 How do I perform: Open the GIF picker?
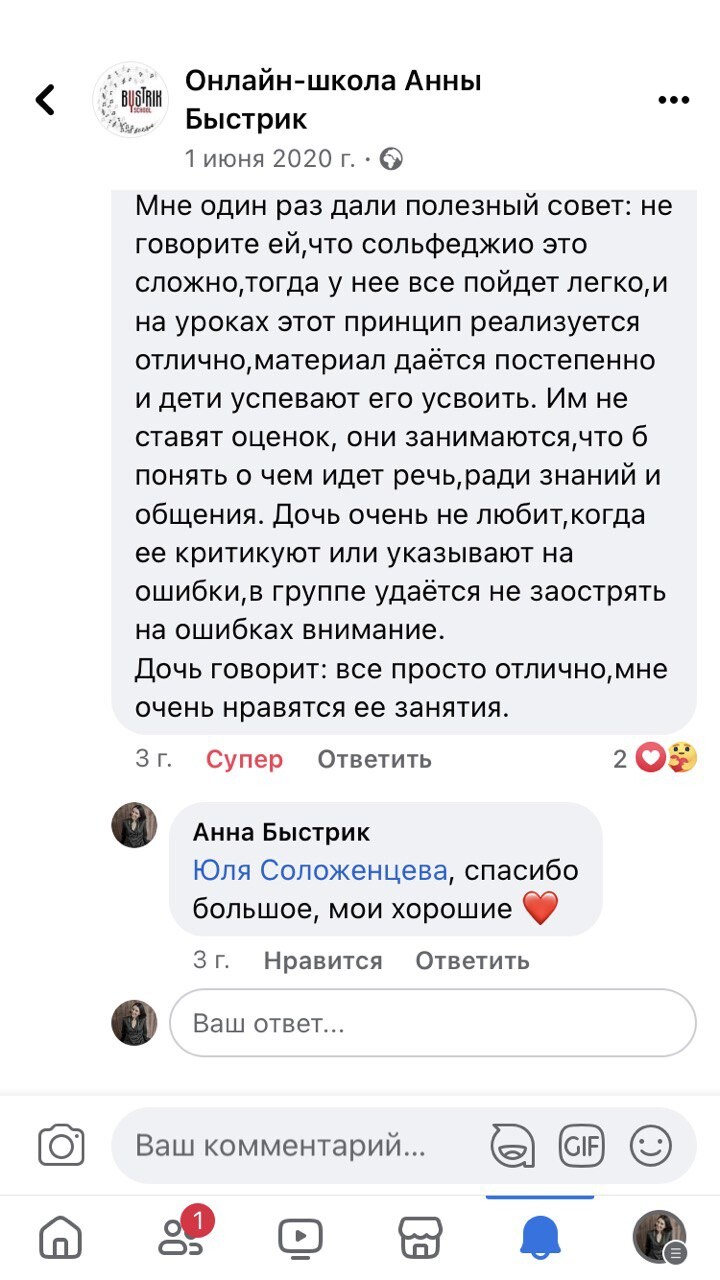point(581,1145)
